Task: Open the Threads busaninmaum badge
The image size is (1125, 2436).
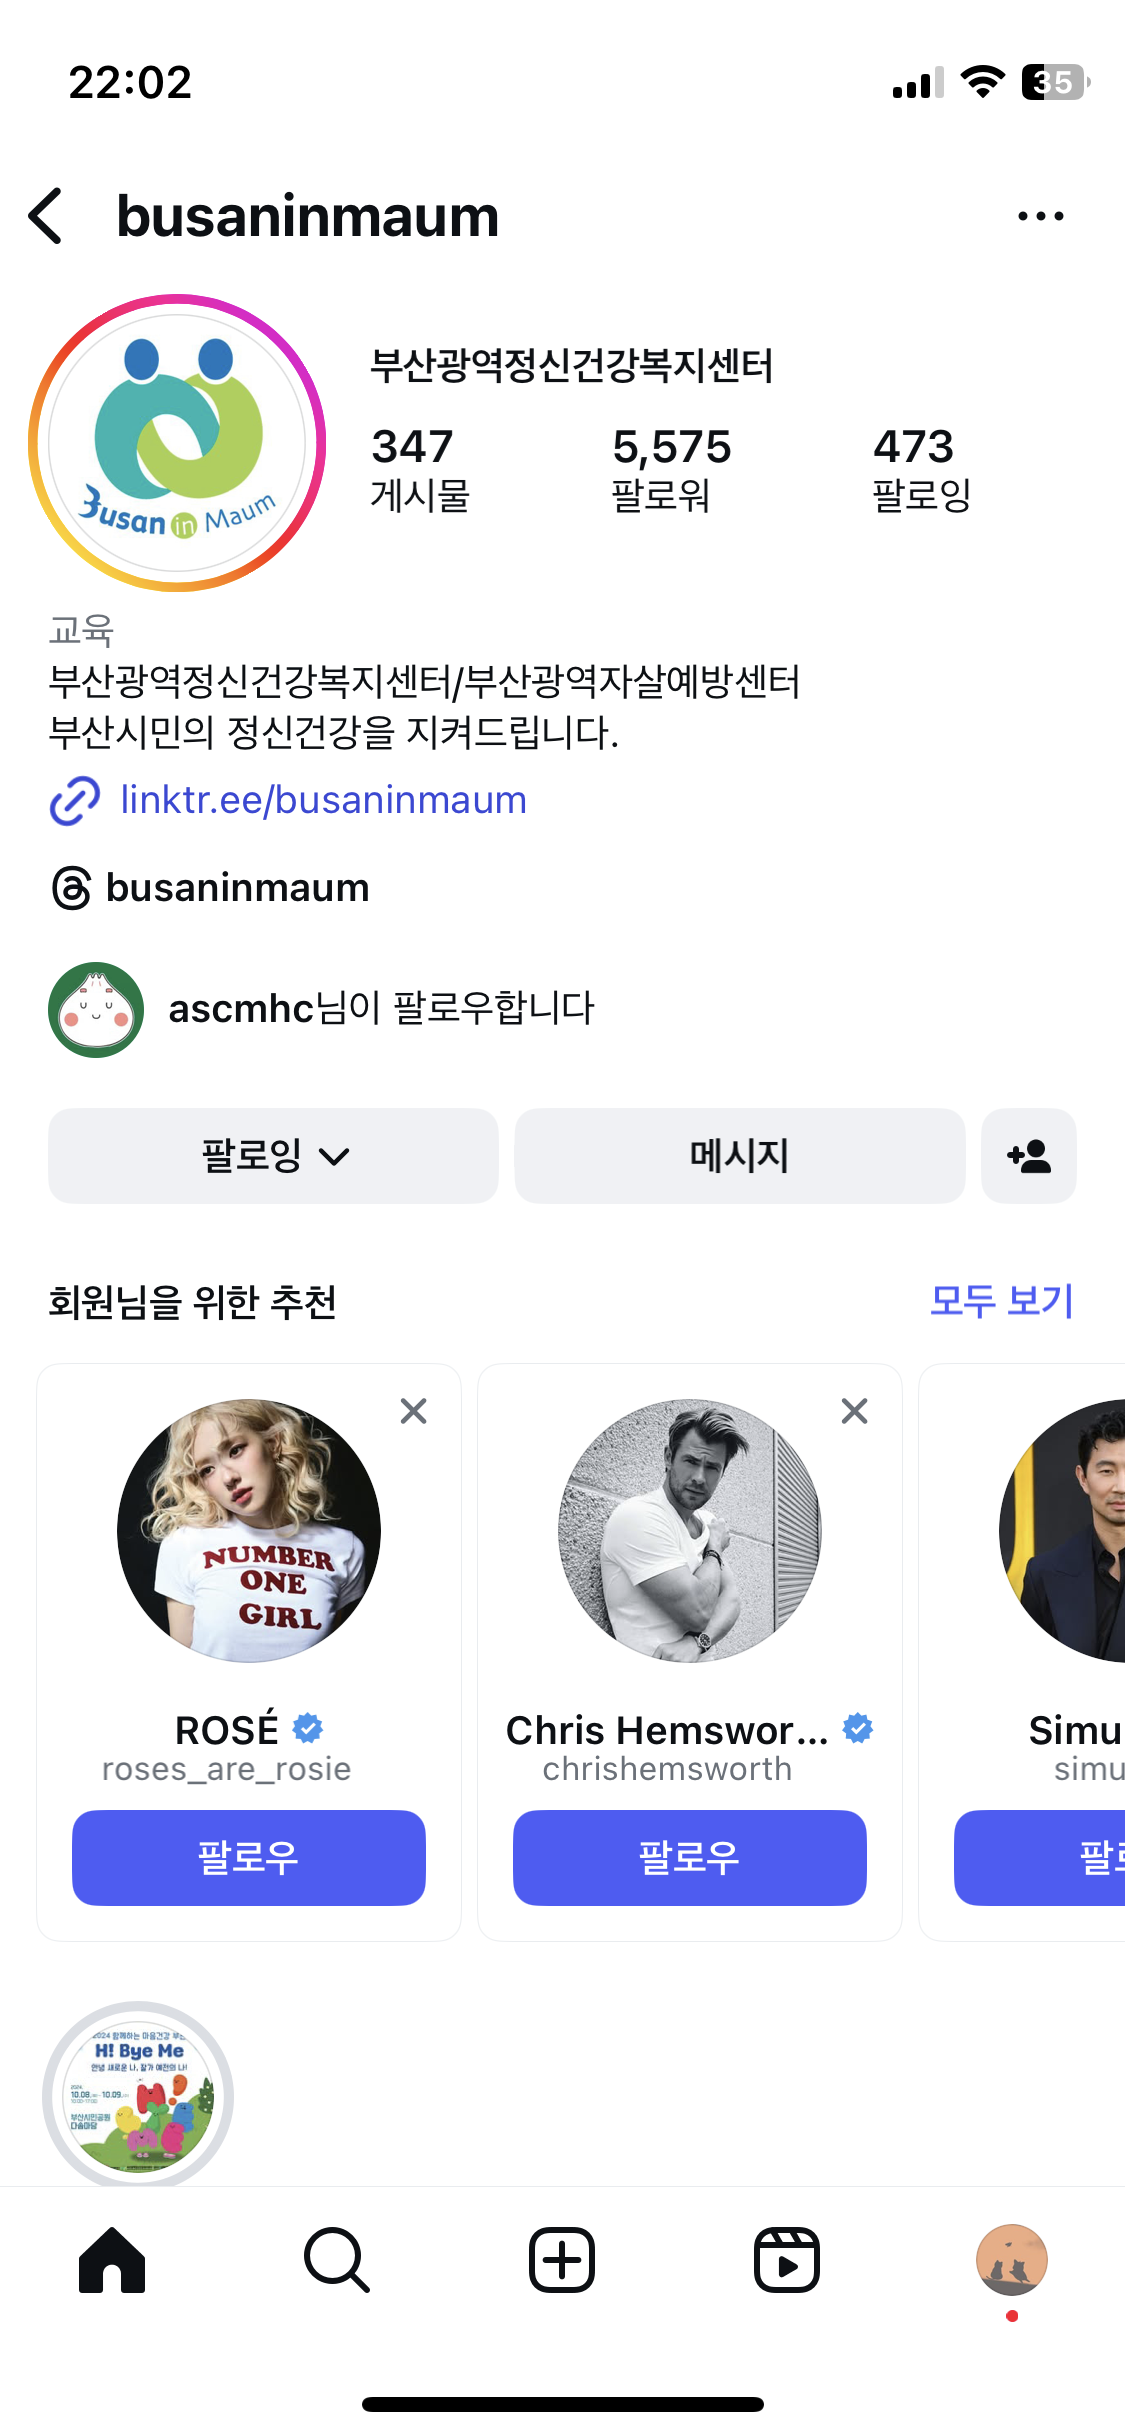Action: (x=210, y=888)
